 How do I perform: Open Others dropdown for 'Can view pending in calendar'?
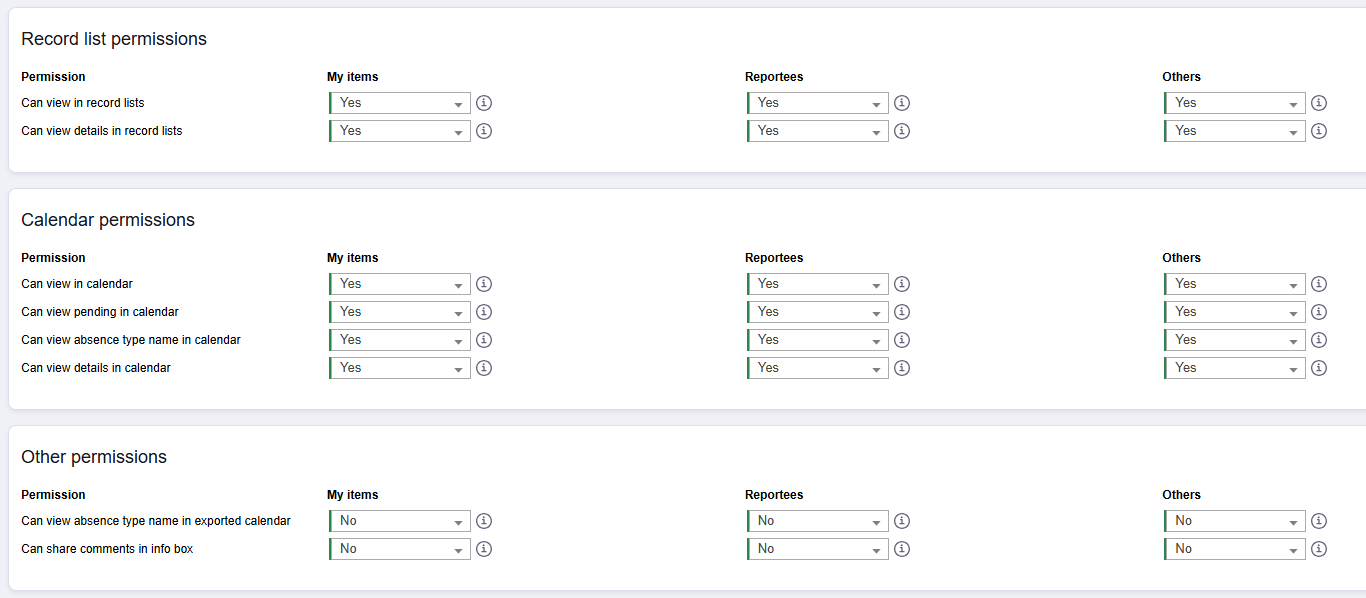(x=1235, y=312)
